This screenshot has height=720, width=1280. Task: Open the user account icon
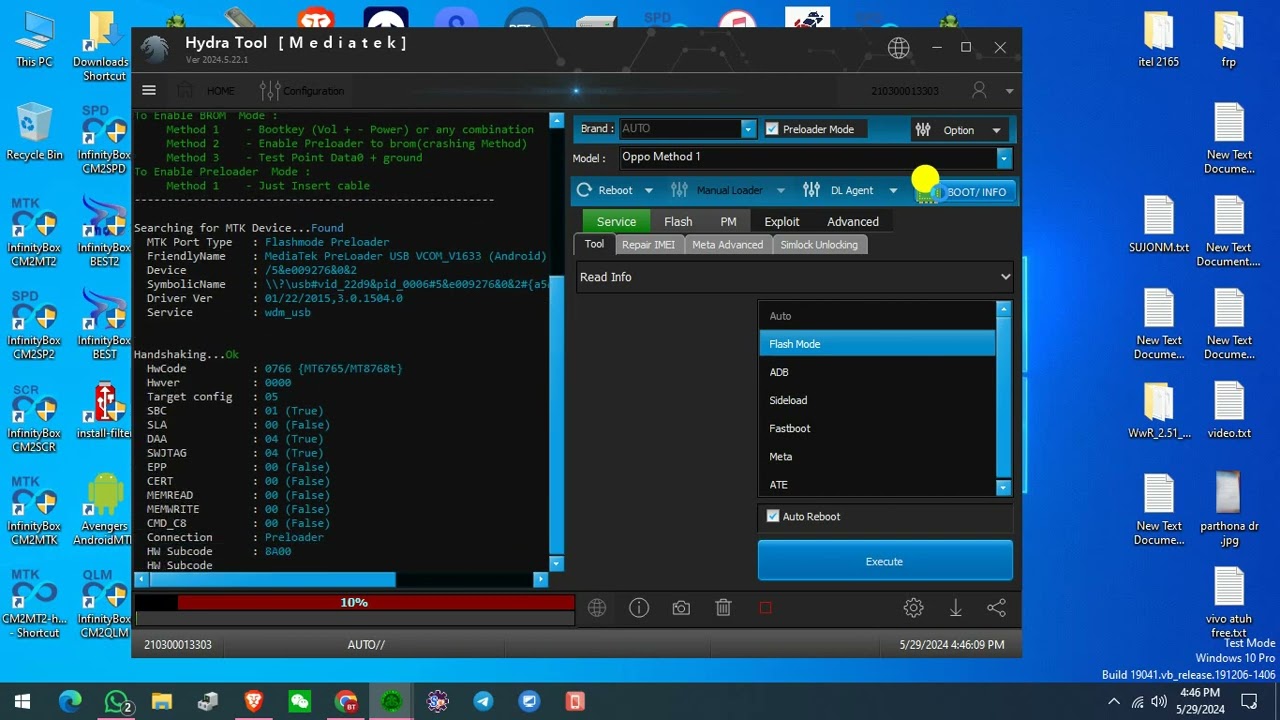(979, 90)
